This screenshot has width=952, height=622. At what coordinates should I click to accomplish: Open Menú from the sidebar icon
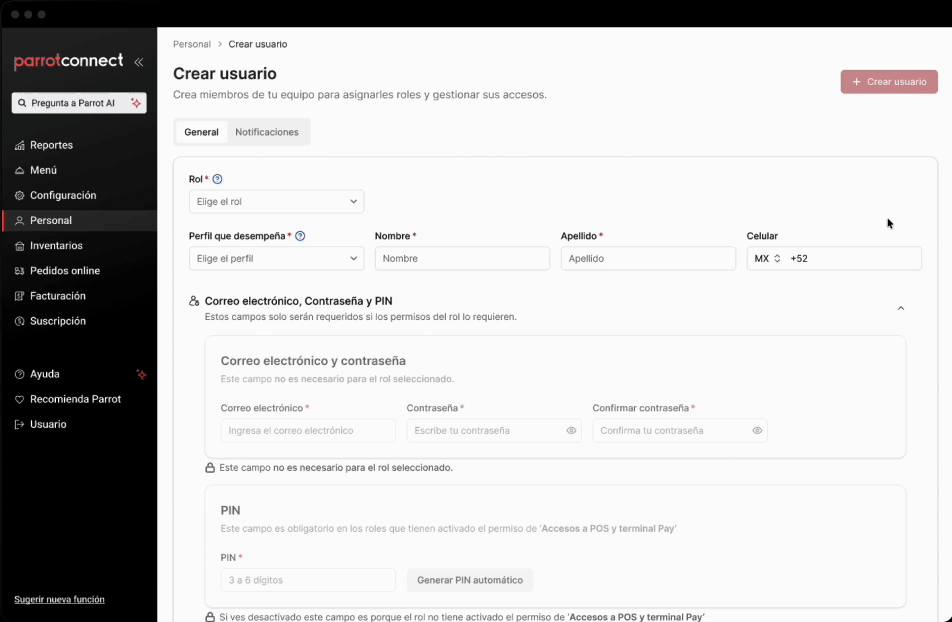pos(20,170)
